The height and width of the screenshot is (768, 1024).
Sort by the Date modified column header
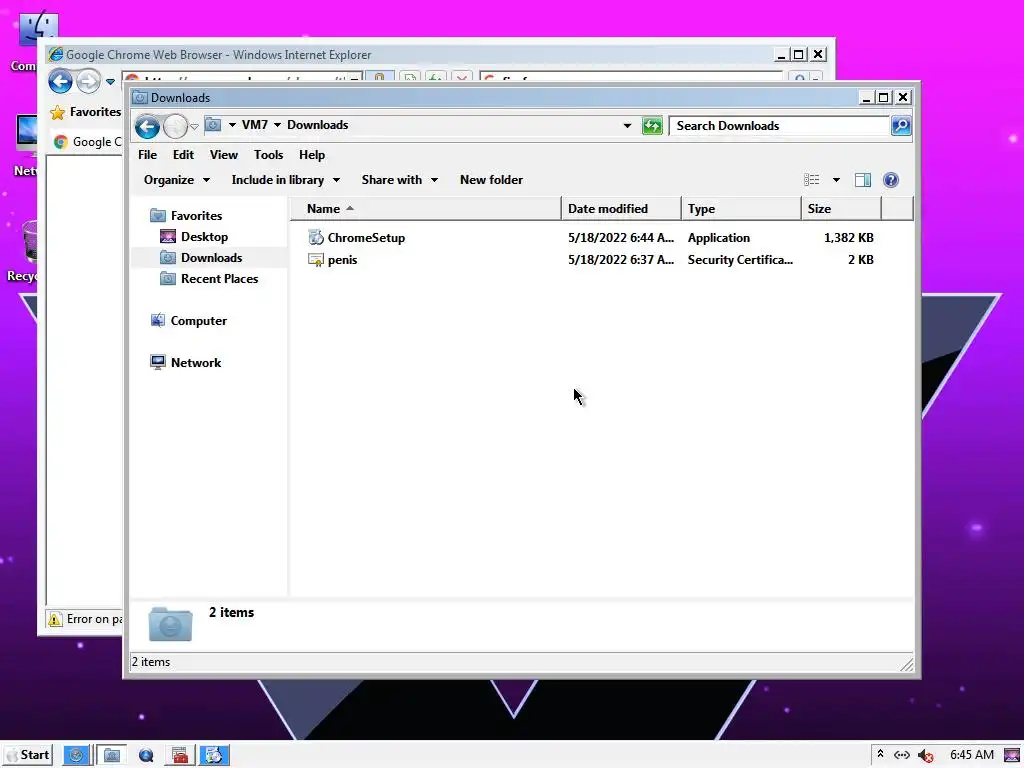[x=620, y=209]
